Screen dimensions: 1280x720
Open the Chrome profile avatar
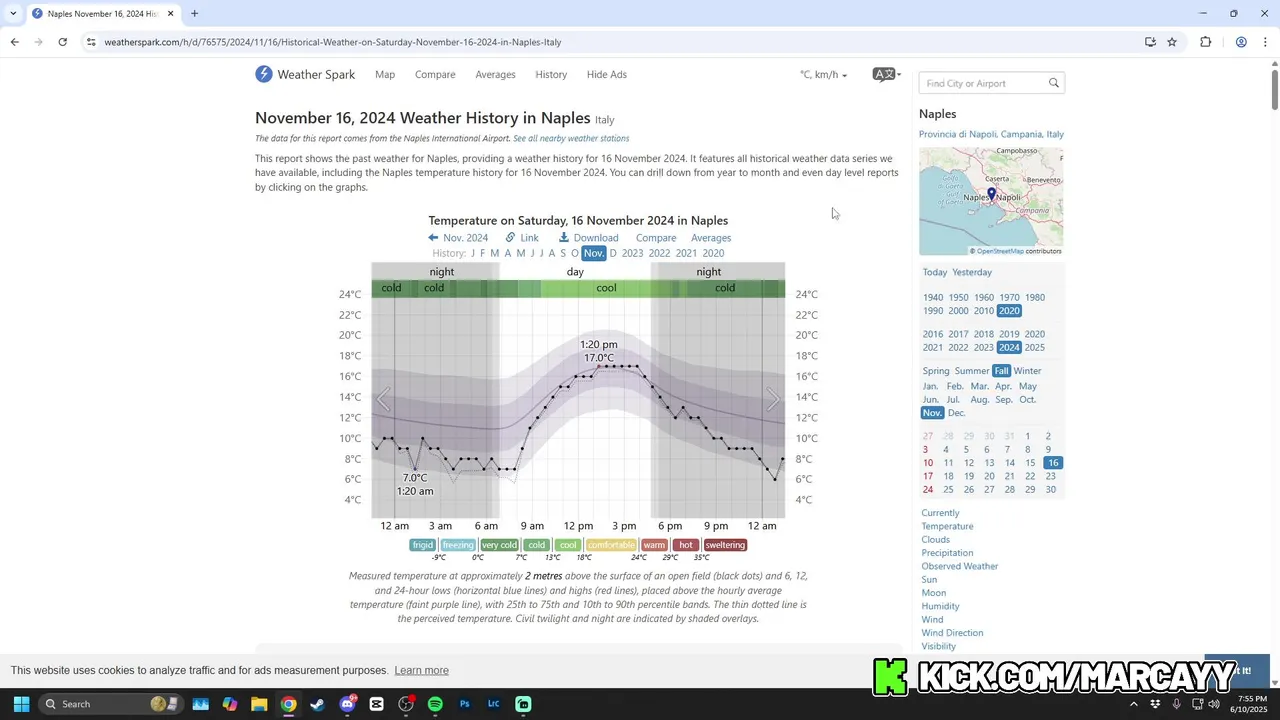pyautogui.click(x=1241, y=42)
